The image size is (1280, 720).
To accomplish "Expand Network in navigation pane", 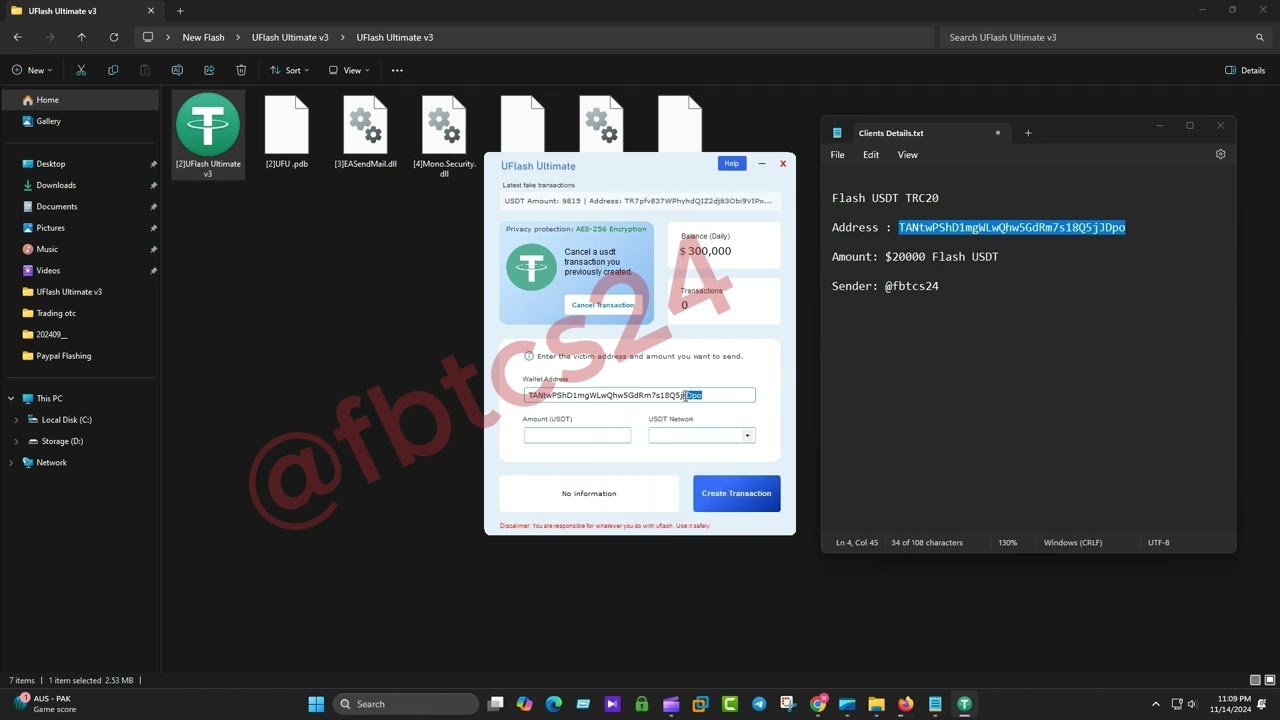I will coord(11,462).
